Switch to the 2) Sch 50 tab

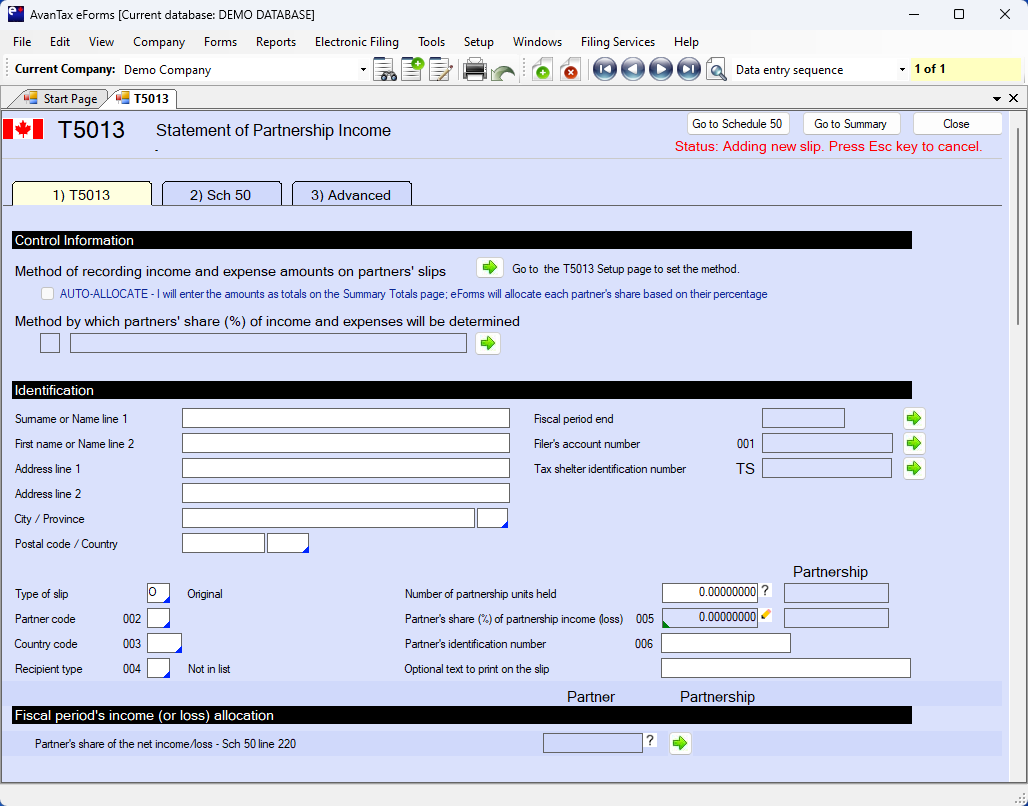click(x=221, y=195)
